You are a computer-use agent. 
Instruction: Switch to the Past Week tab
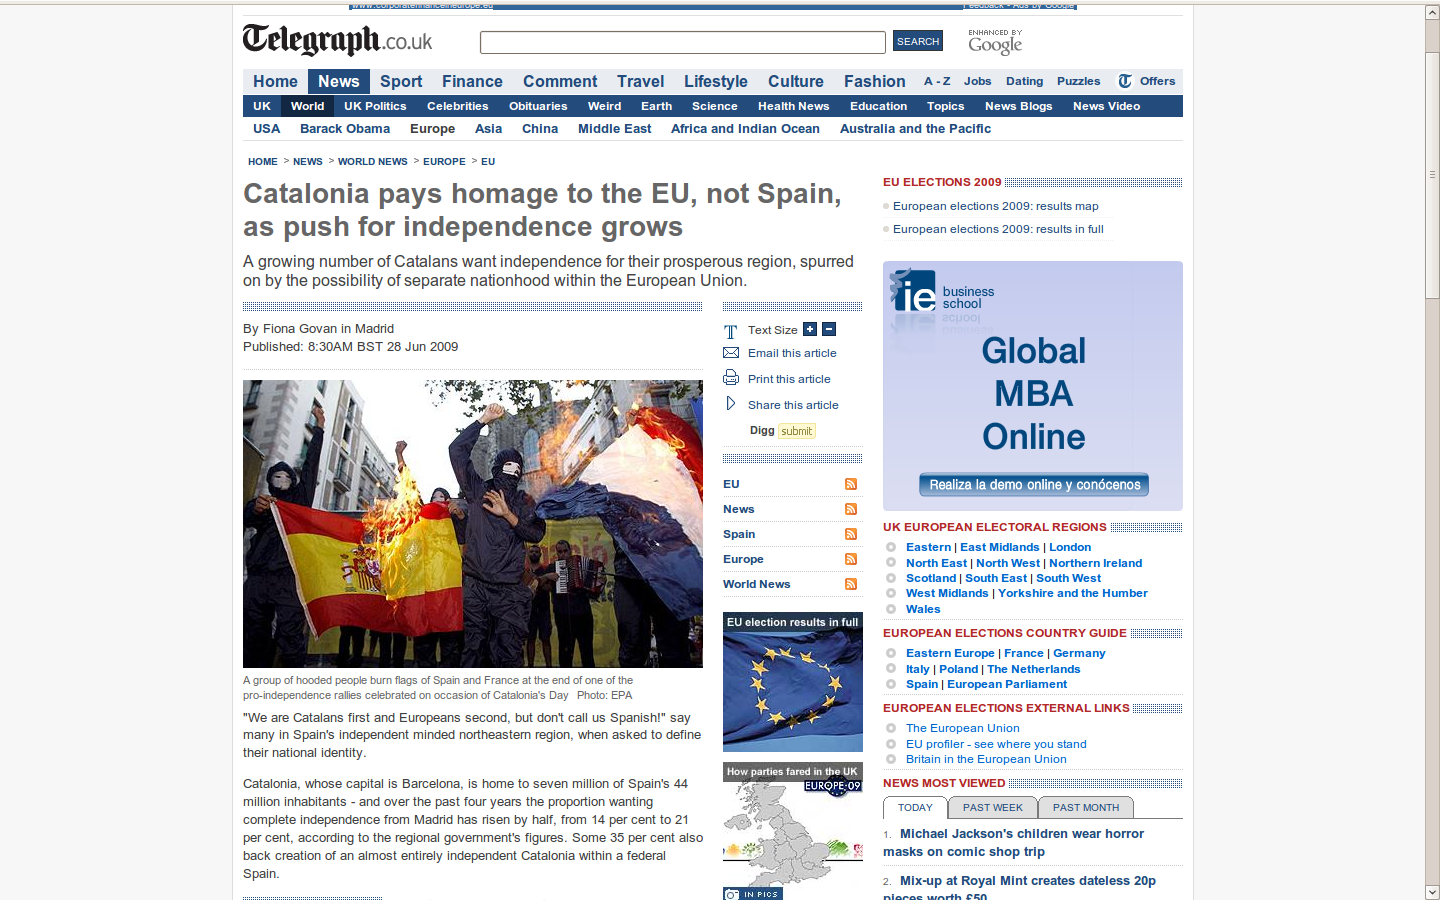pyautogui.click(x=992, y=807)
